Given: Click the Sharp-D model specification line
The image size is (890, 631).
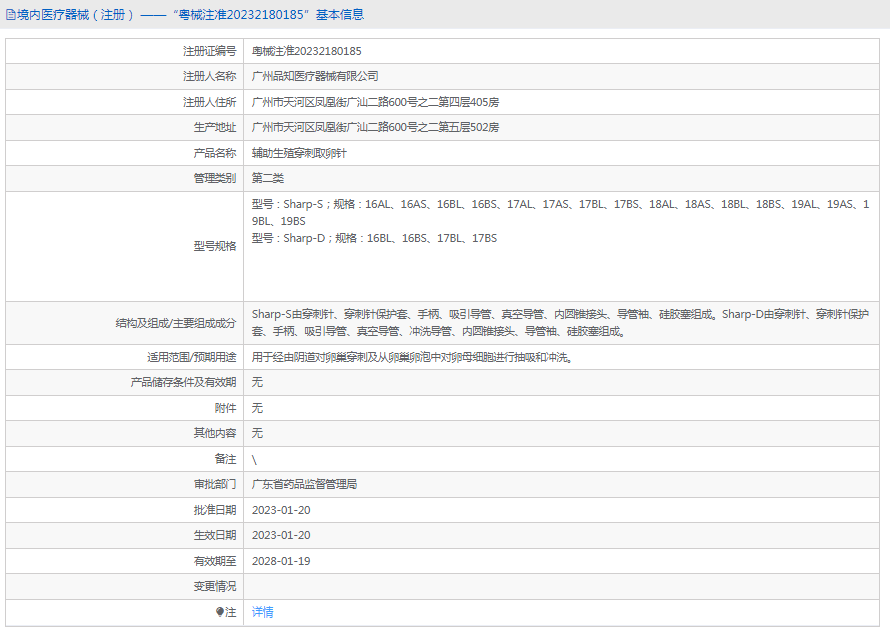Looking at the screenshot, I should [374, 238].
